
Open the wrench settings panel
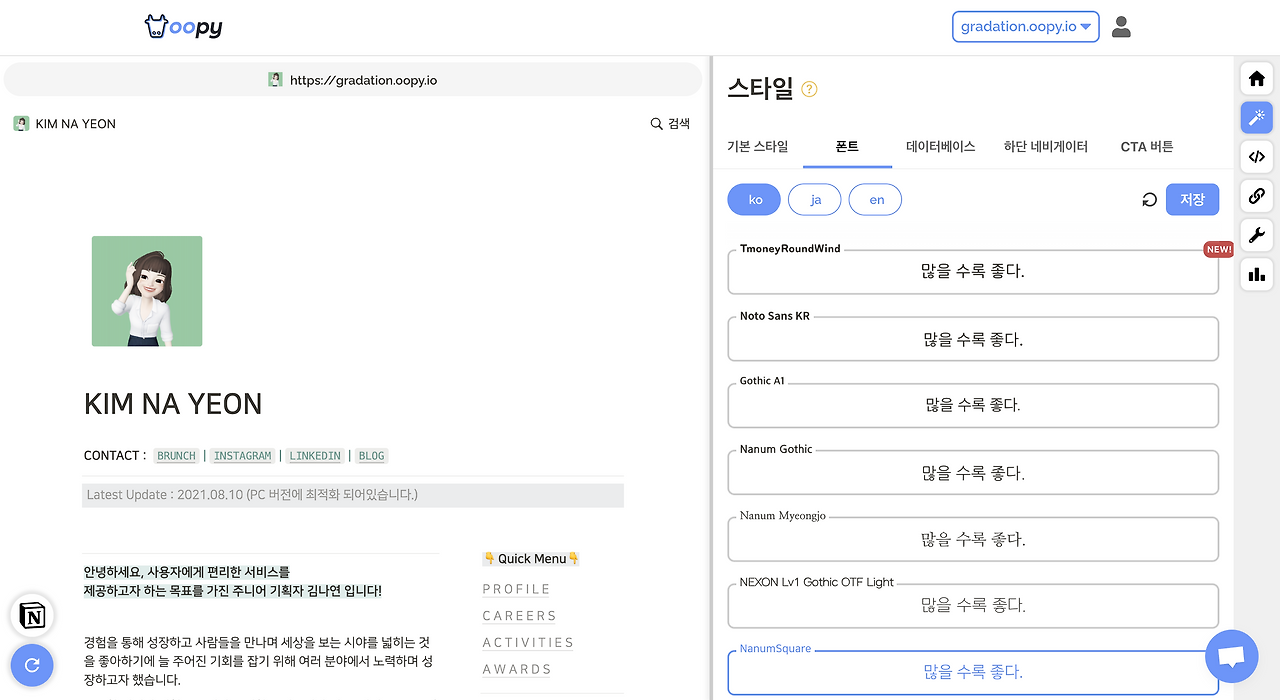1256,235
